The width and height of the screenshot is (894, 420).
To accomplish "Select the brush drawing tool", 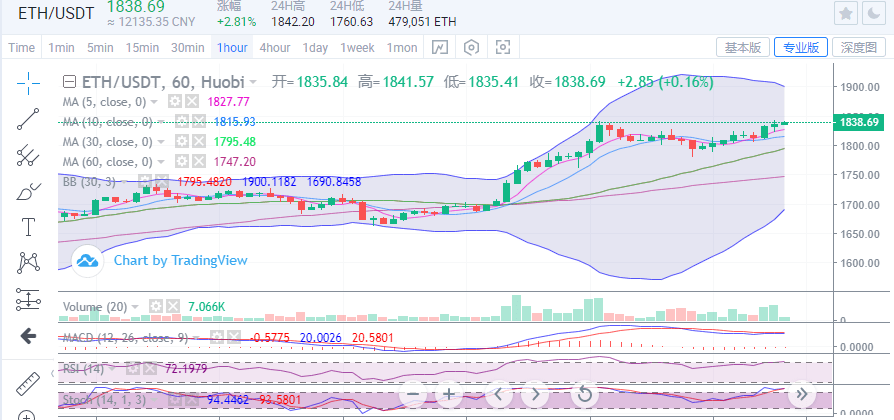I will click(27, 190).
